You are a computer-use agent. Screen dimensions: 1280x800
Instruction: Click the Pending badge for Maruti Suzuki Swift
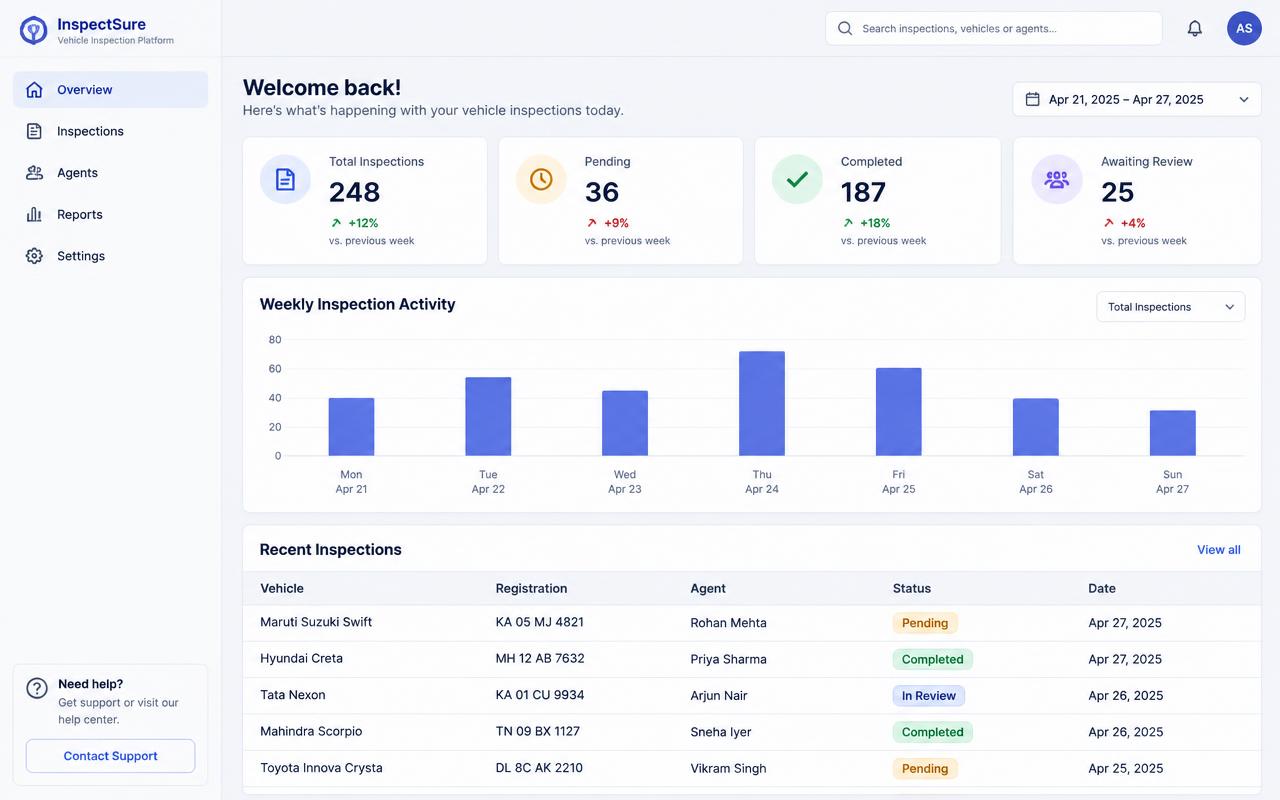click(925, 623)
